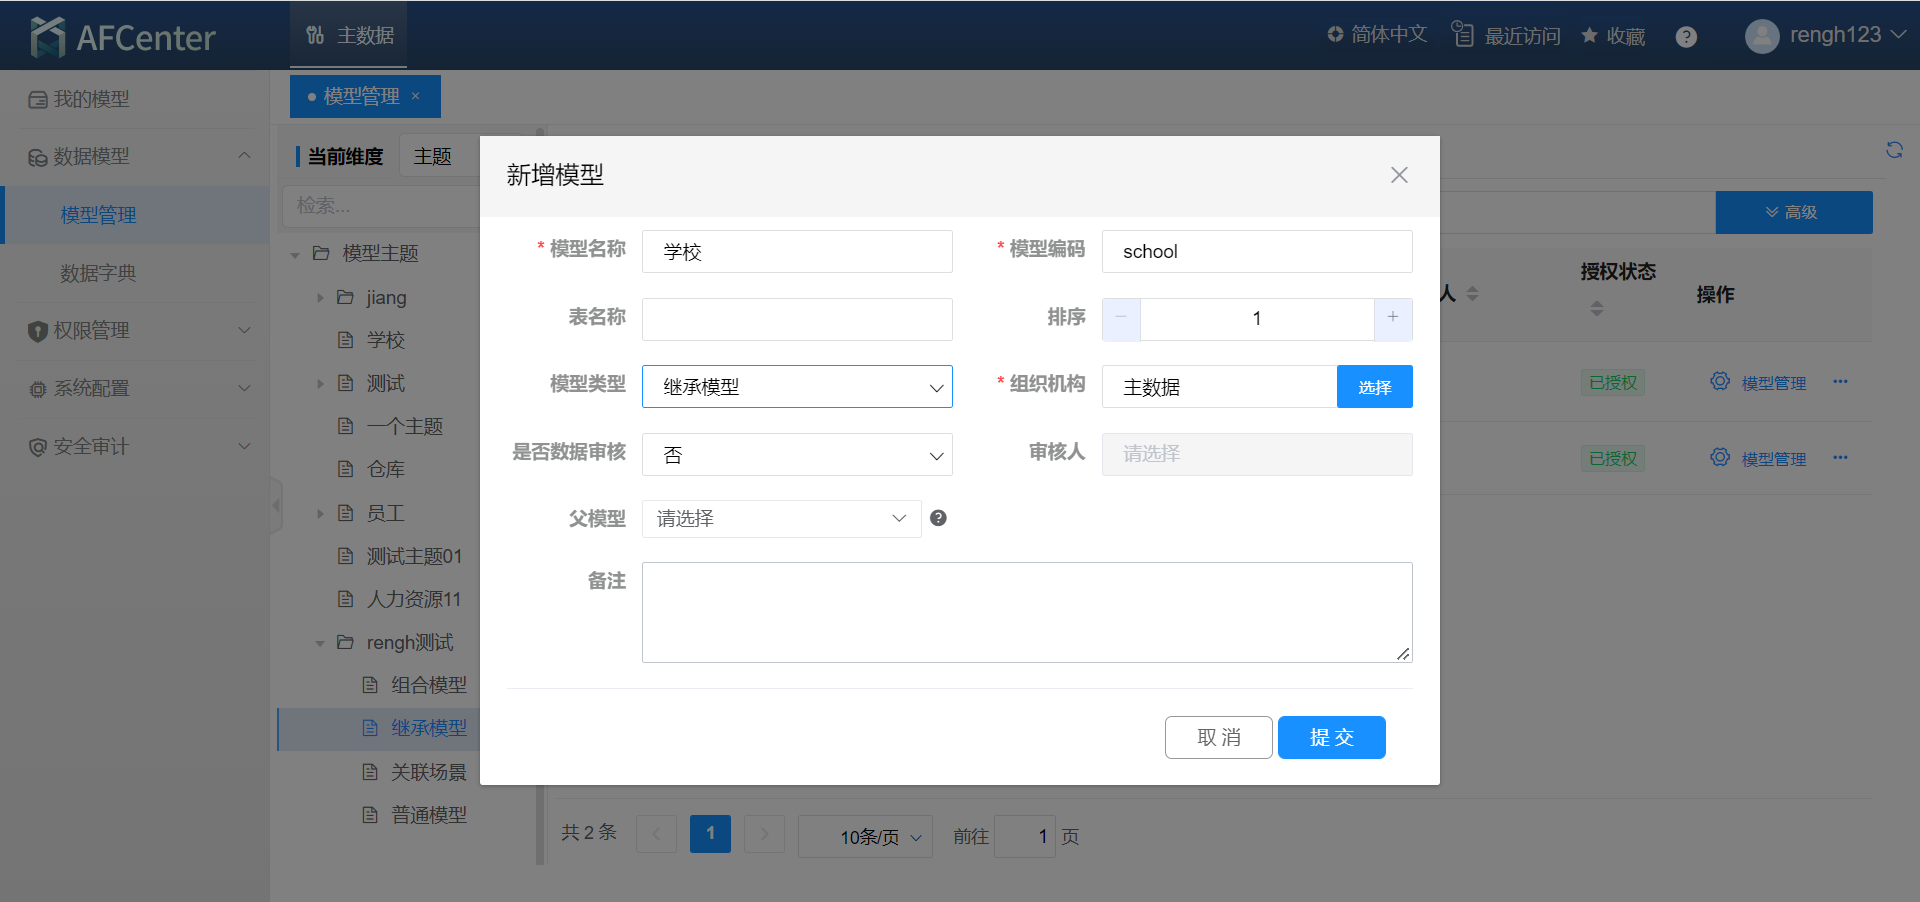1920x902 pixels.
Task: Increase 排序 value with plus button
Action: click(x=1392, y=318)
